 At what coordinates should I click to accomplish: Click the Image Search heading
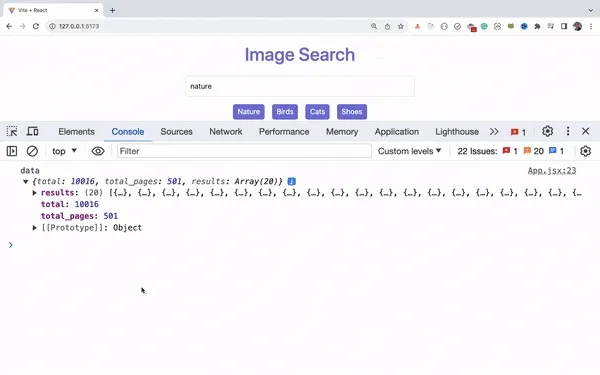[x=300, y=55]
